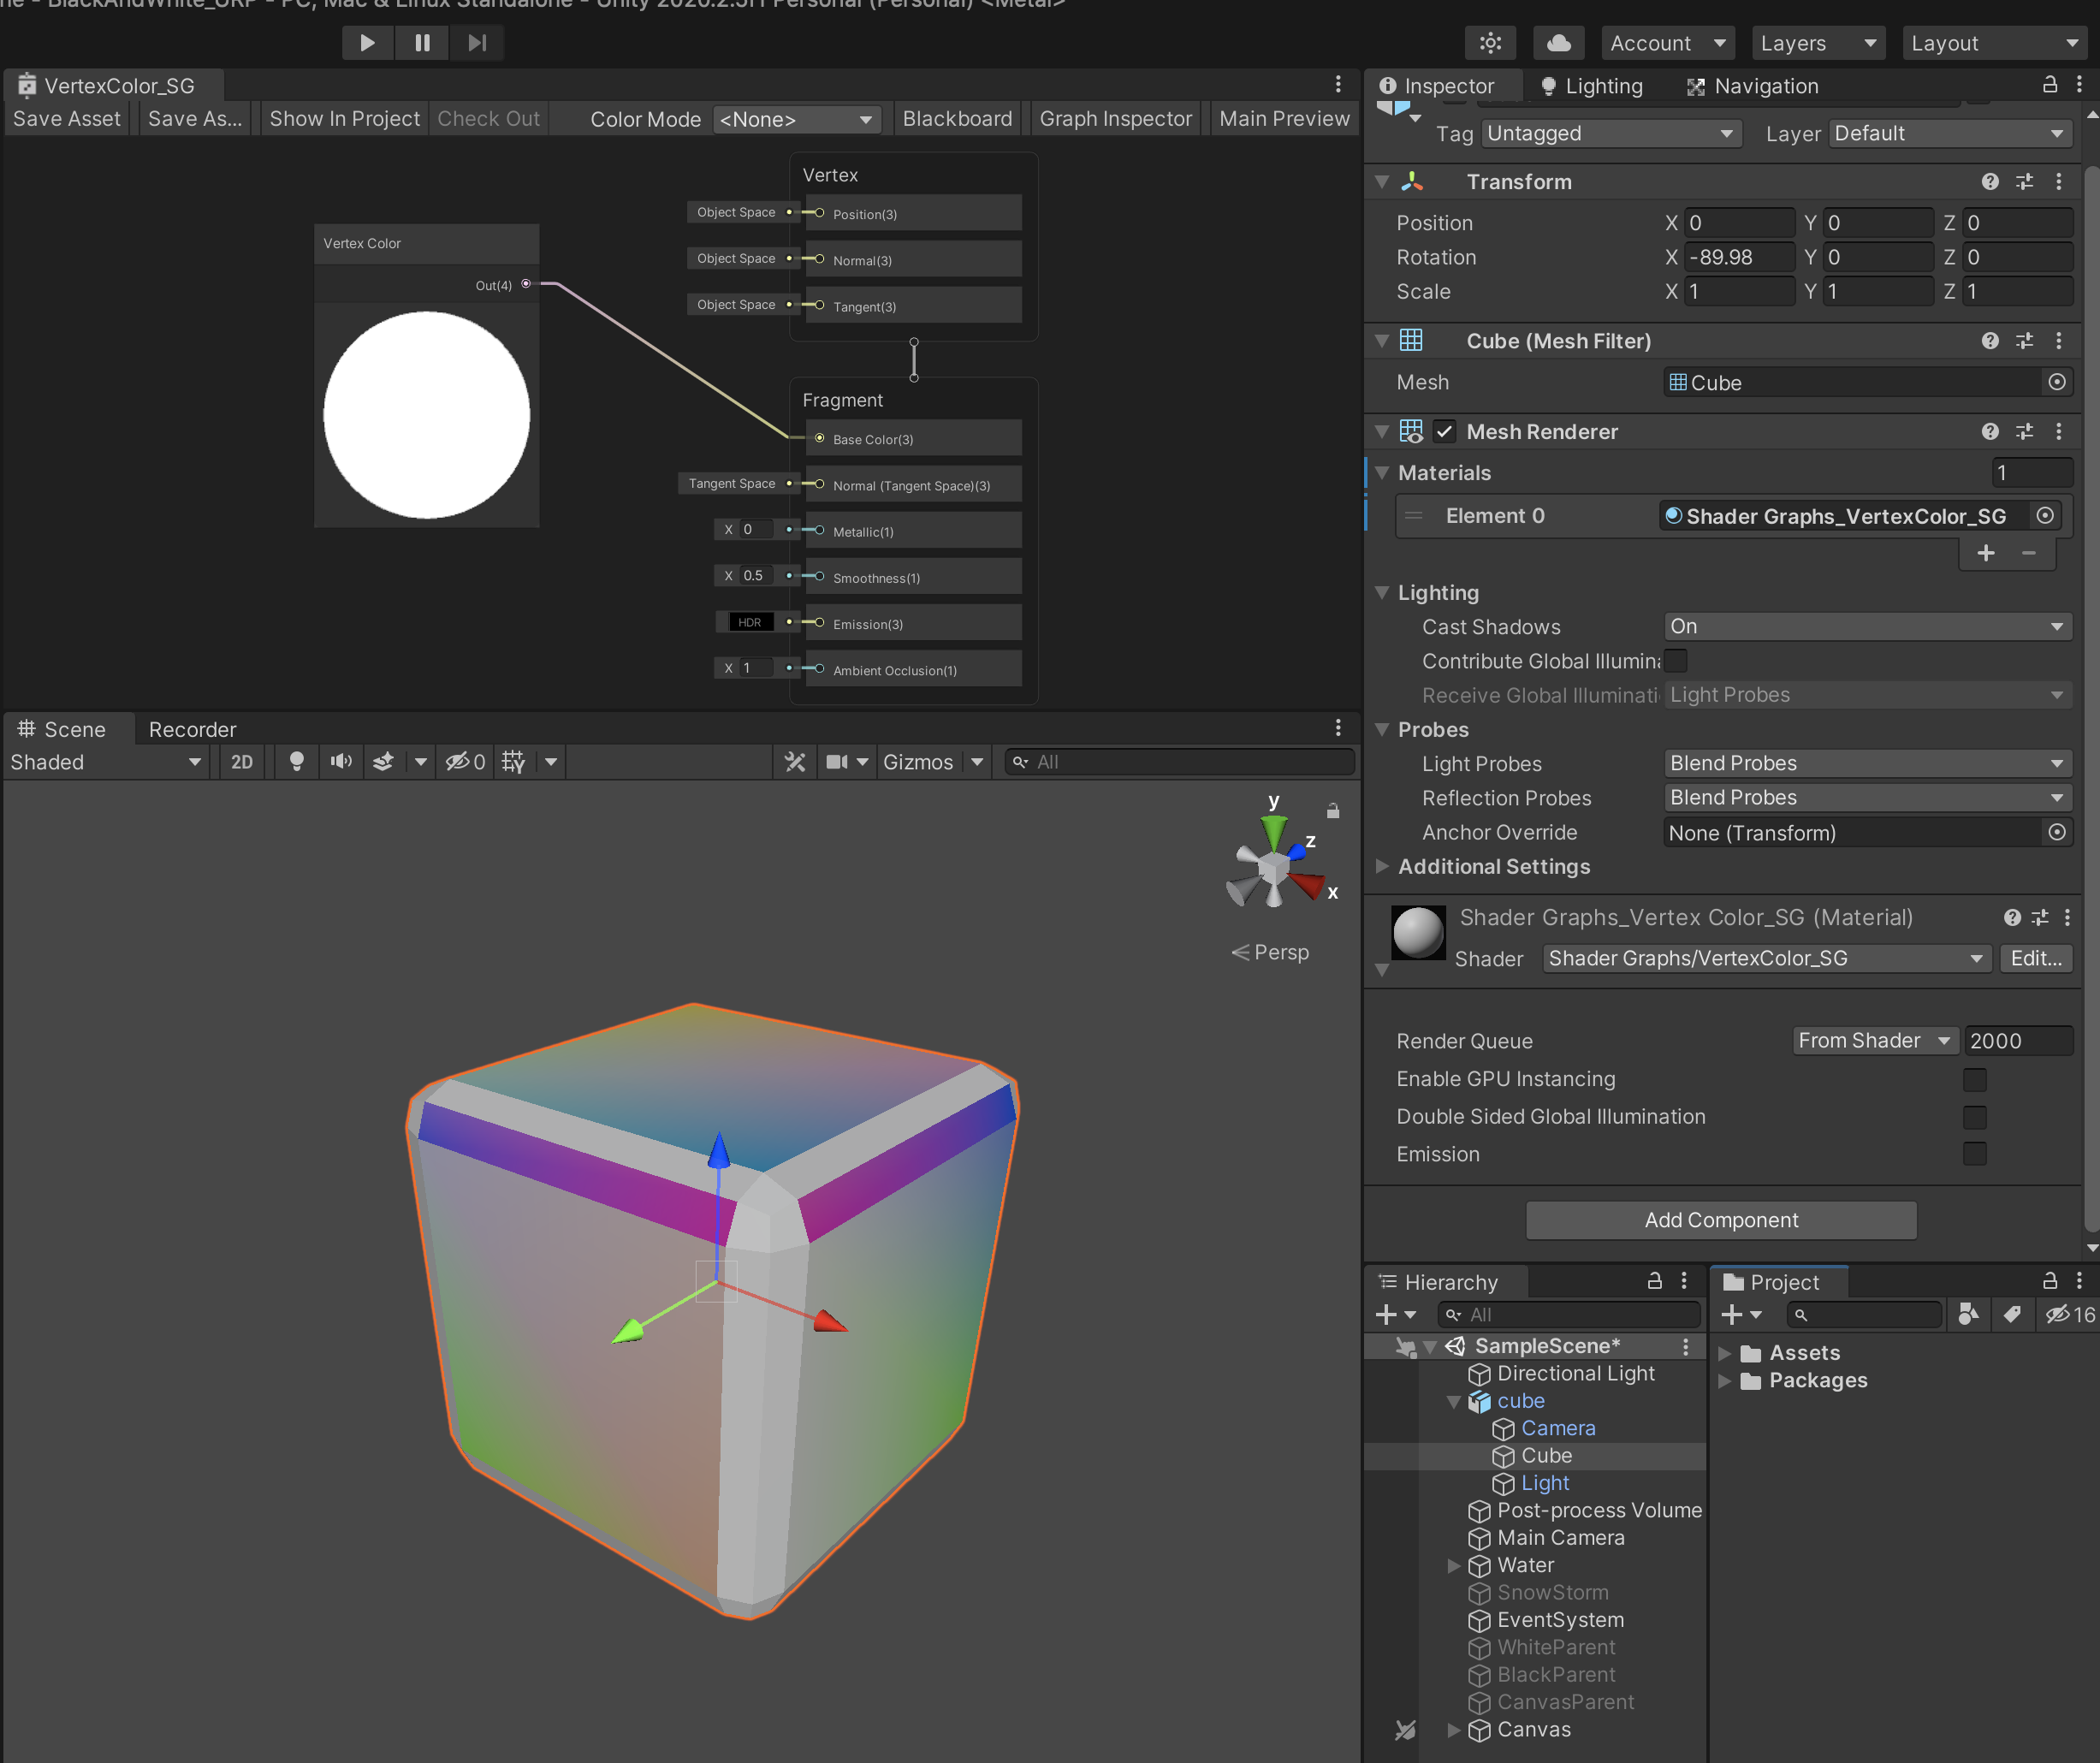
Task: Open Mesh object picker circle
Action: pos(2056,382)
